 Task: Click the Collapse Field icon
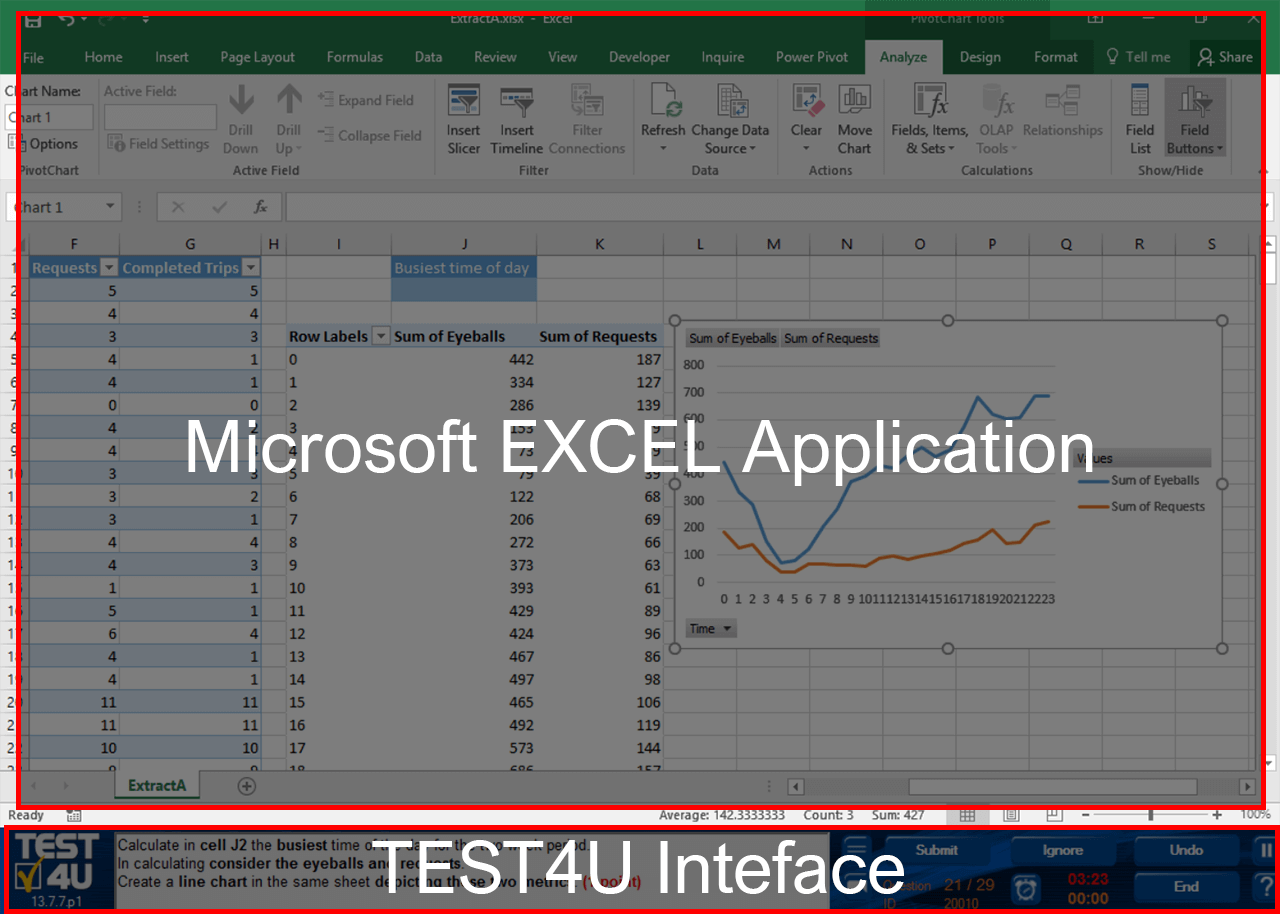click(x=326, y=135)
